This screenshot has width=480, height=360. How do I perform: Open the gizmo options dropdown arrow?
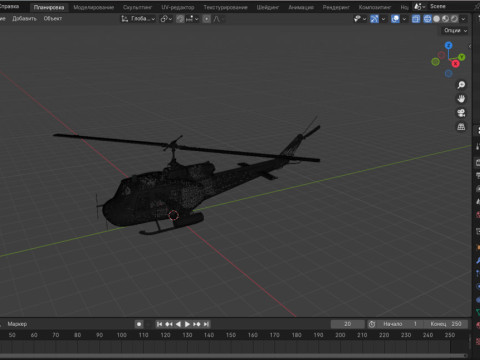(x=383, y=19)
